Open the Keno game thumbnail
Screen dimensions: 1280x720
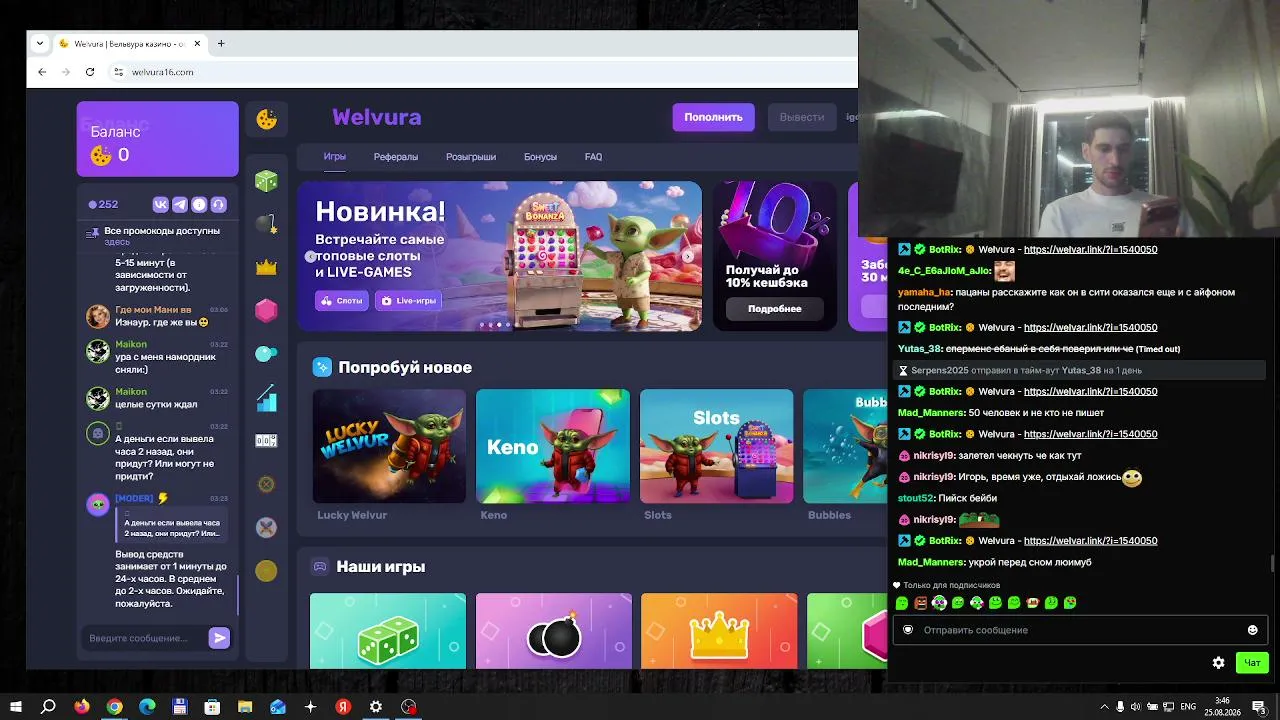click(553, 446)
